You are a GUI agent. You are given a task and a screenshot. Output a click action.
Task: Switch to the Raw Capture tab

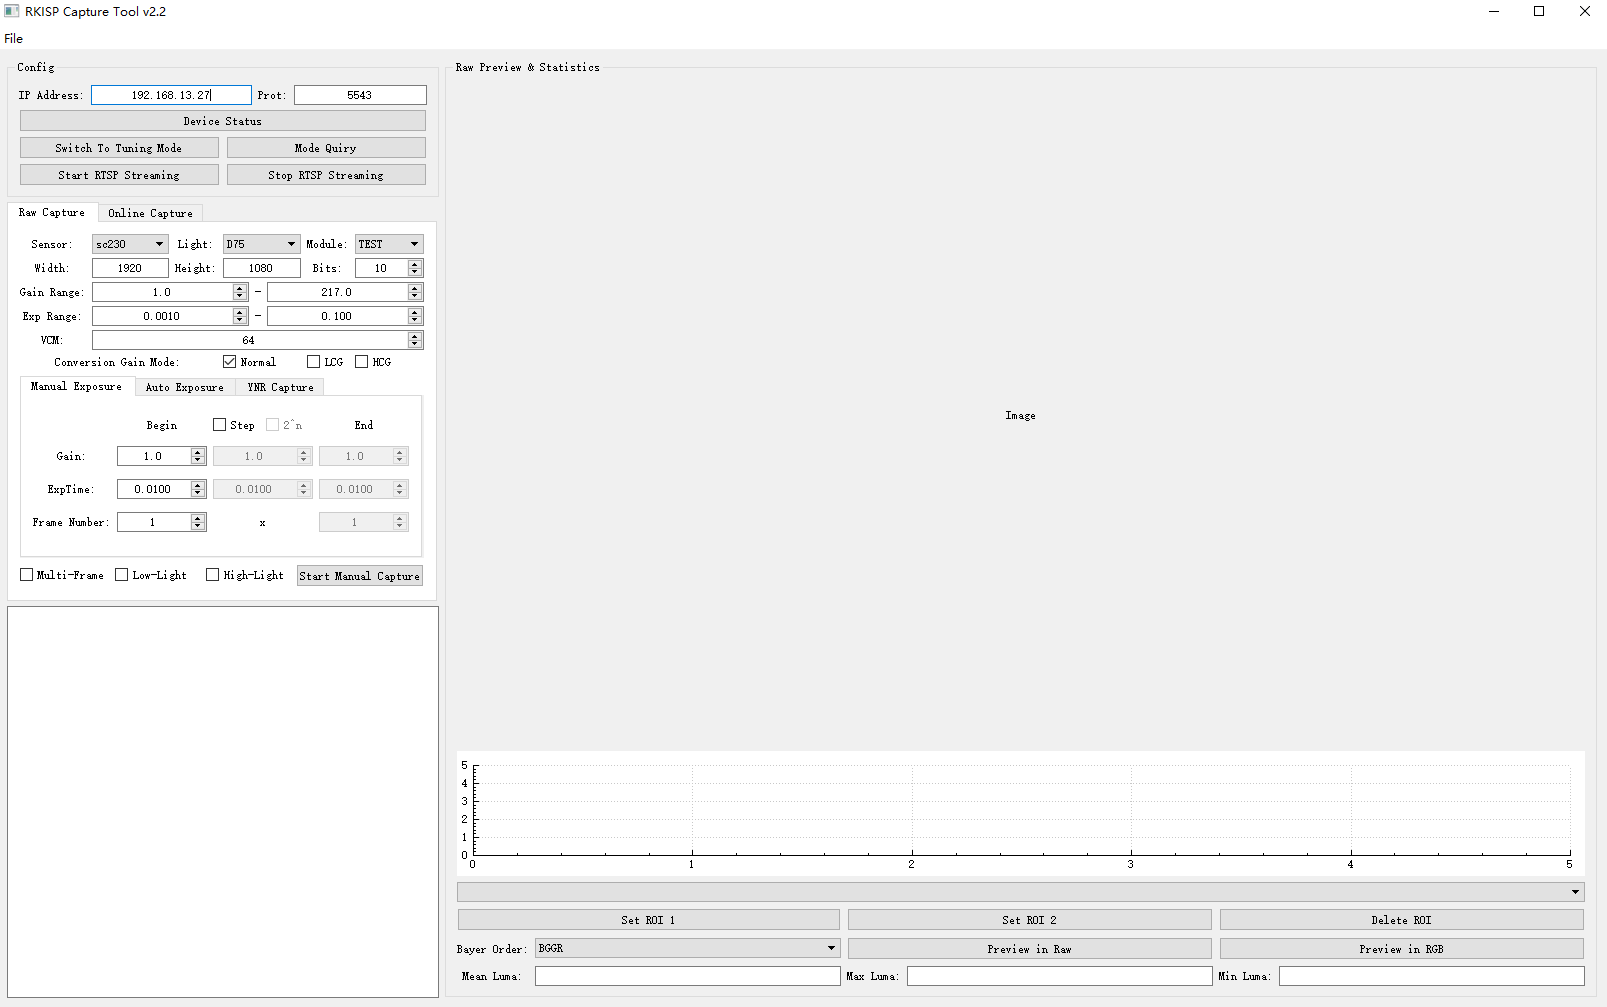pyautogui.click(x=52, y=213)
